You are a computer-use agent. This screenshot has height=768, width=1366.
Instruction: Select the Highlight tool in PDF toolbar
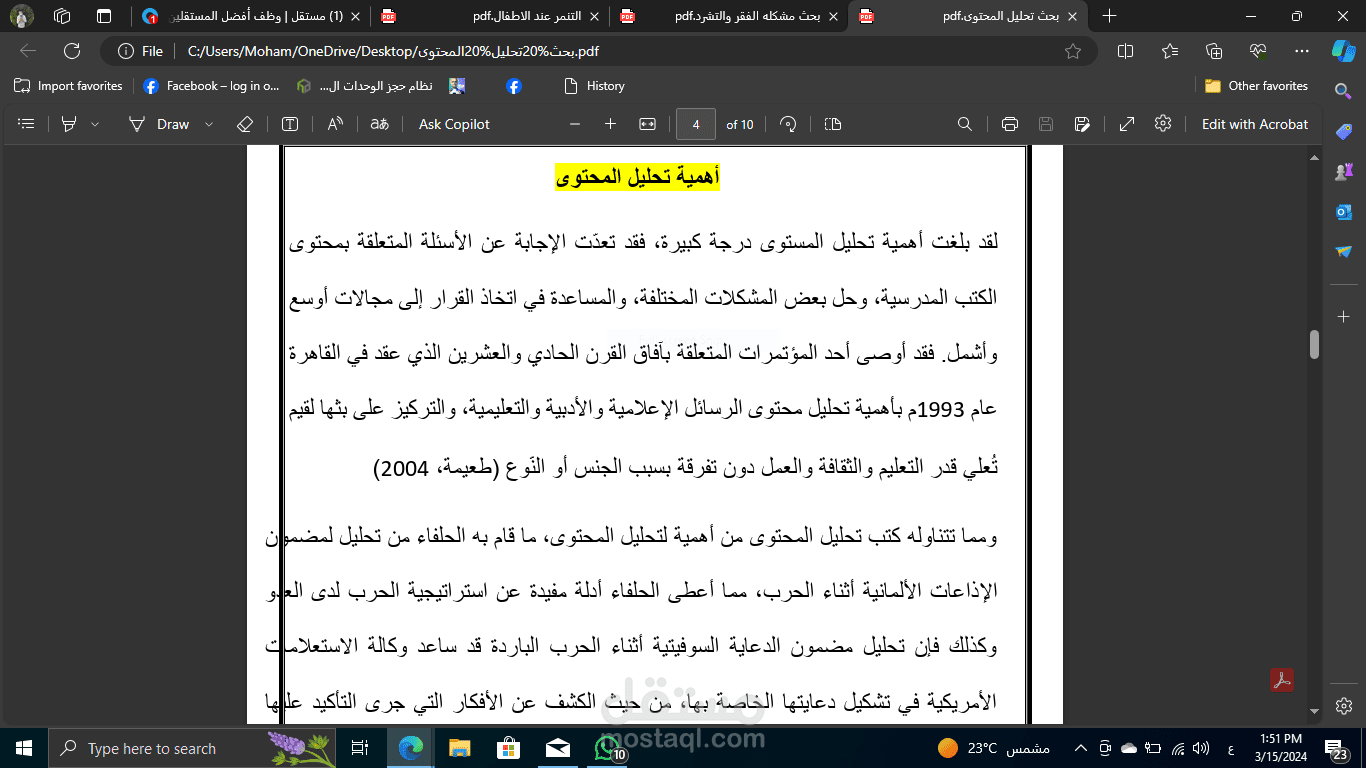(69, 124)
